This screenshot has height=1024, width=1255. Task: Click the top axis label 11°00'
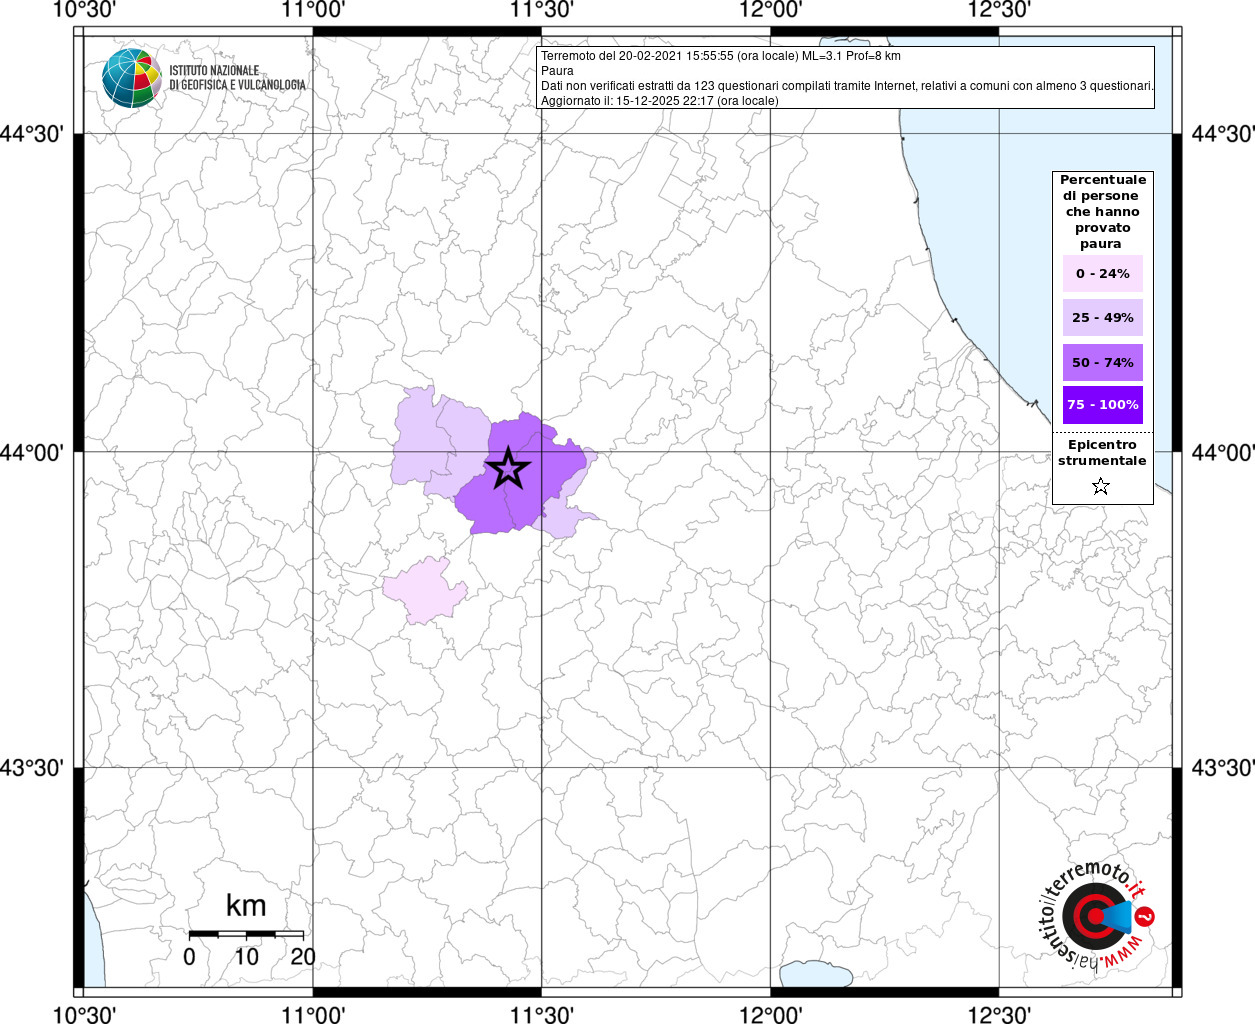pos(314,10)
